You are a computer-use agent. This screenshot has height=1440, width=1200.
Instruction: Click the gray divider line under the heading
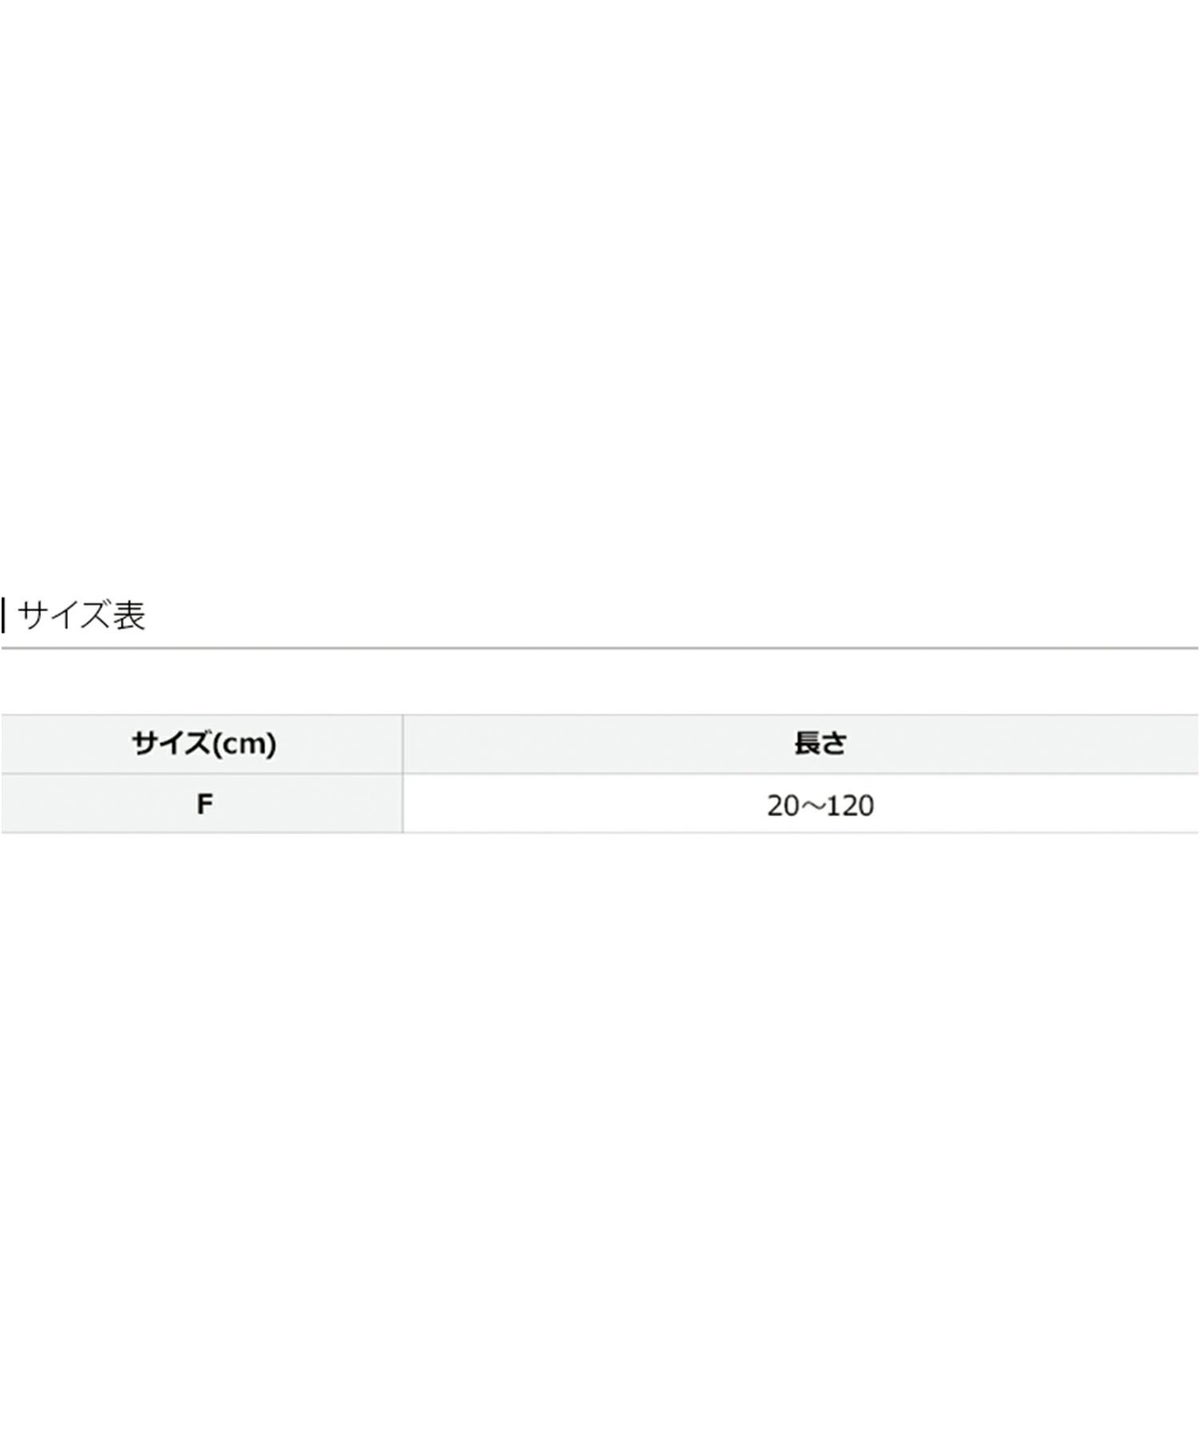point(600,649)
